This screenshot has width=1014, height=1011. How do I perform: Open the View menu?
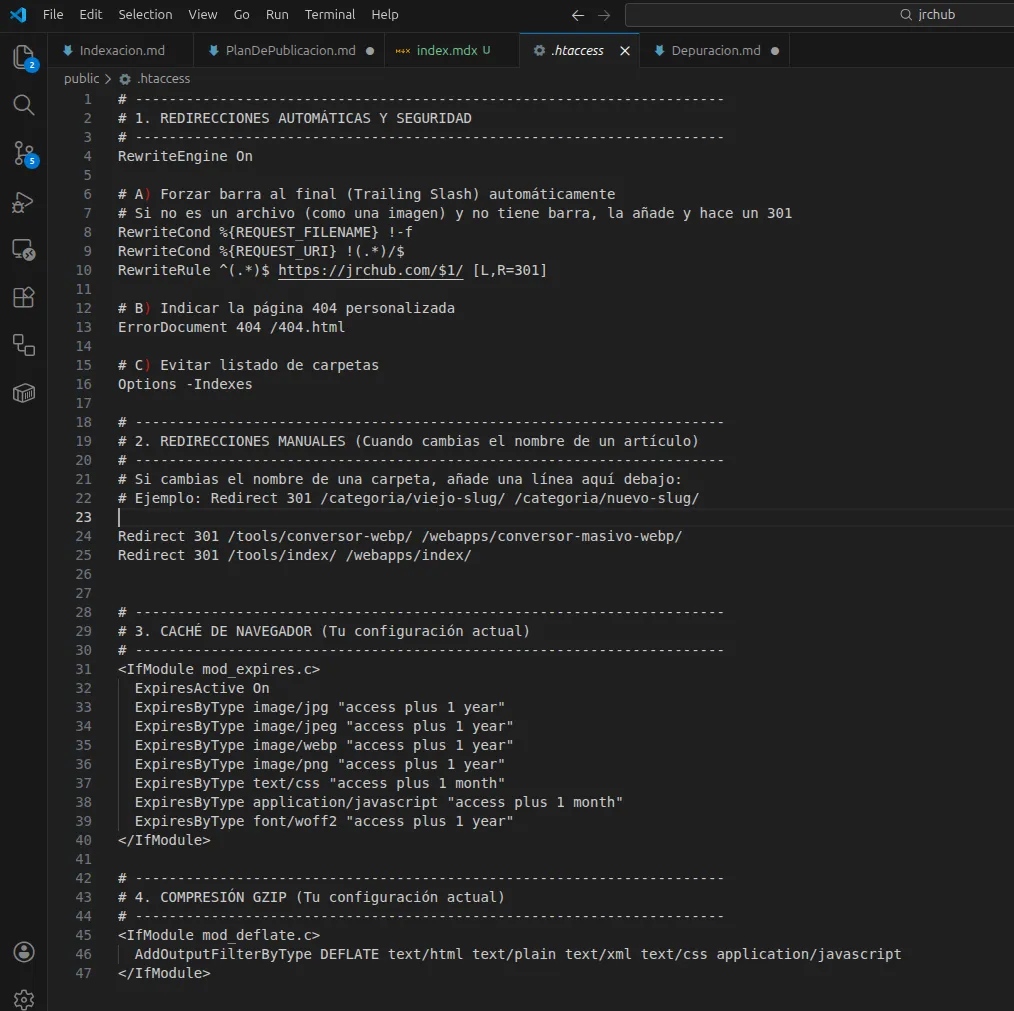202,14
